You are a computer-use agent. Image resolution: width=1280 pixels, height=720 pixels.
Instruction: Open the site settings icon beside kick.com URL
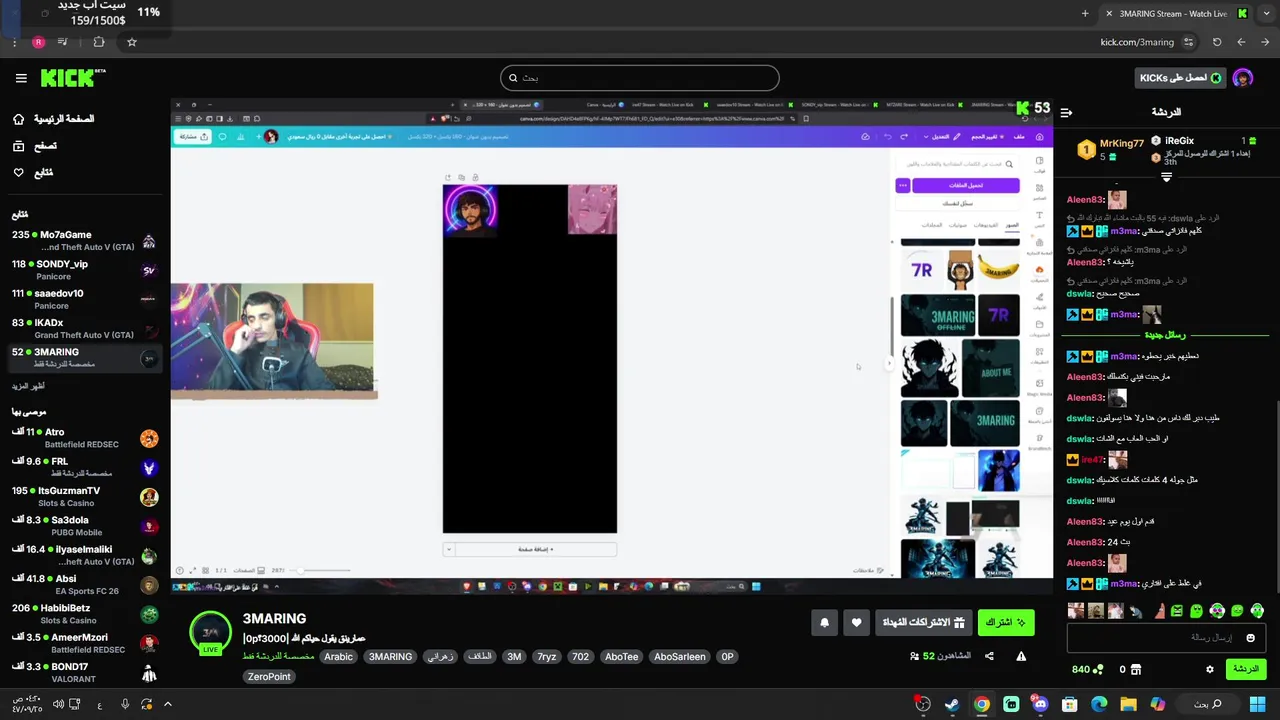pos(1188,42)
